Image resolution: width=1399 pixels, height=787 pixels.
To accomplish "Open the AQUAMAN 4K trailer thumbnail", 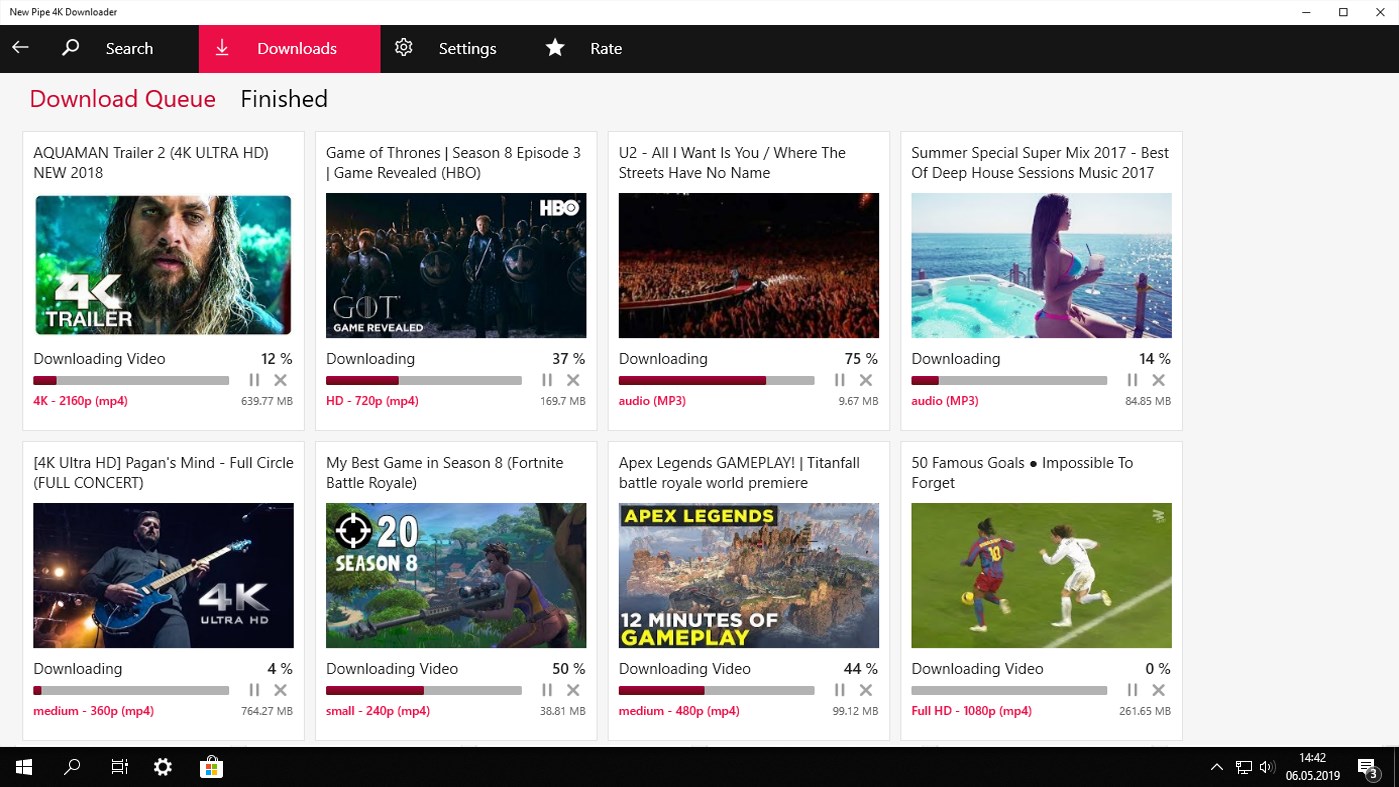I will [163, 265].
